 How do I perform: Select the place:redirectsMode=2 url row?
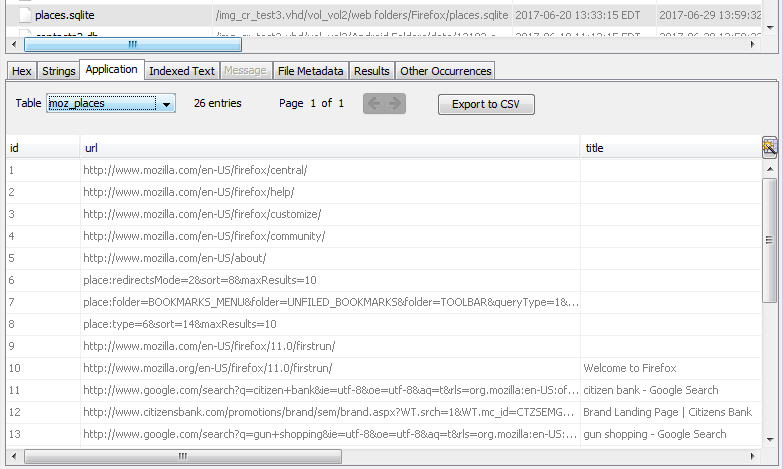[x=330, y=280]
